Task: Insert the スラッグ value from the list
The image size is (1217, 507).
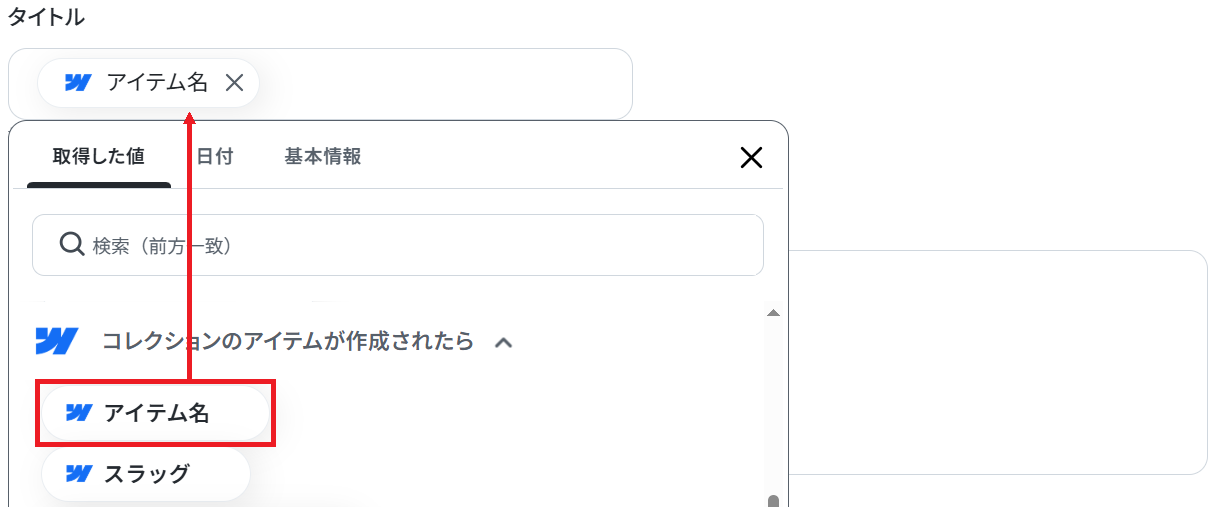Action: tap(145, 474)
